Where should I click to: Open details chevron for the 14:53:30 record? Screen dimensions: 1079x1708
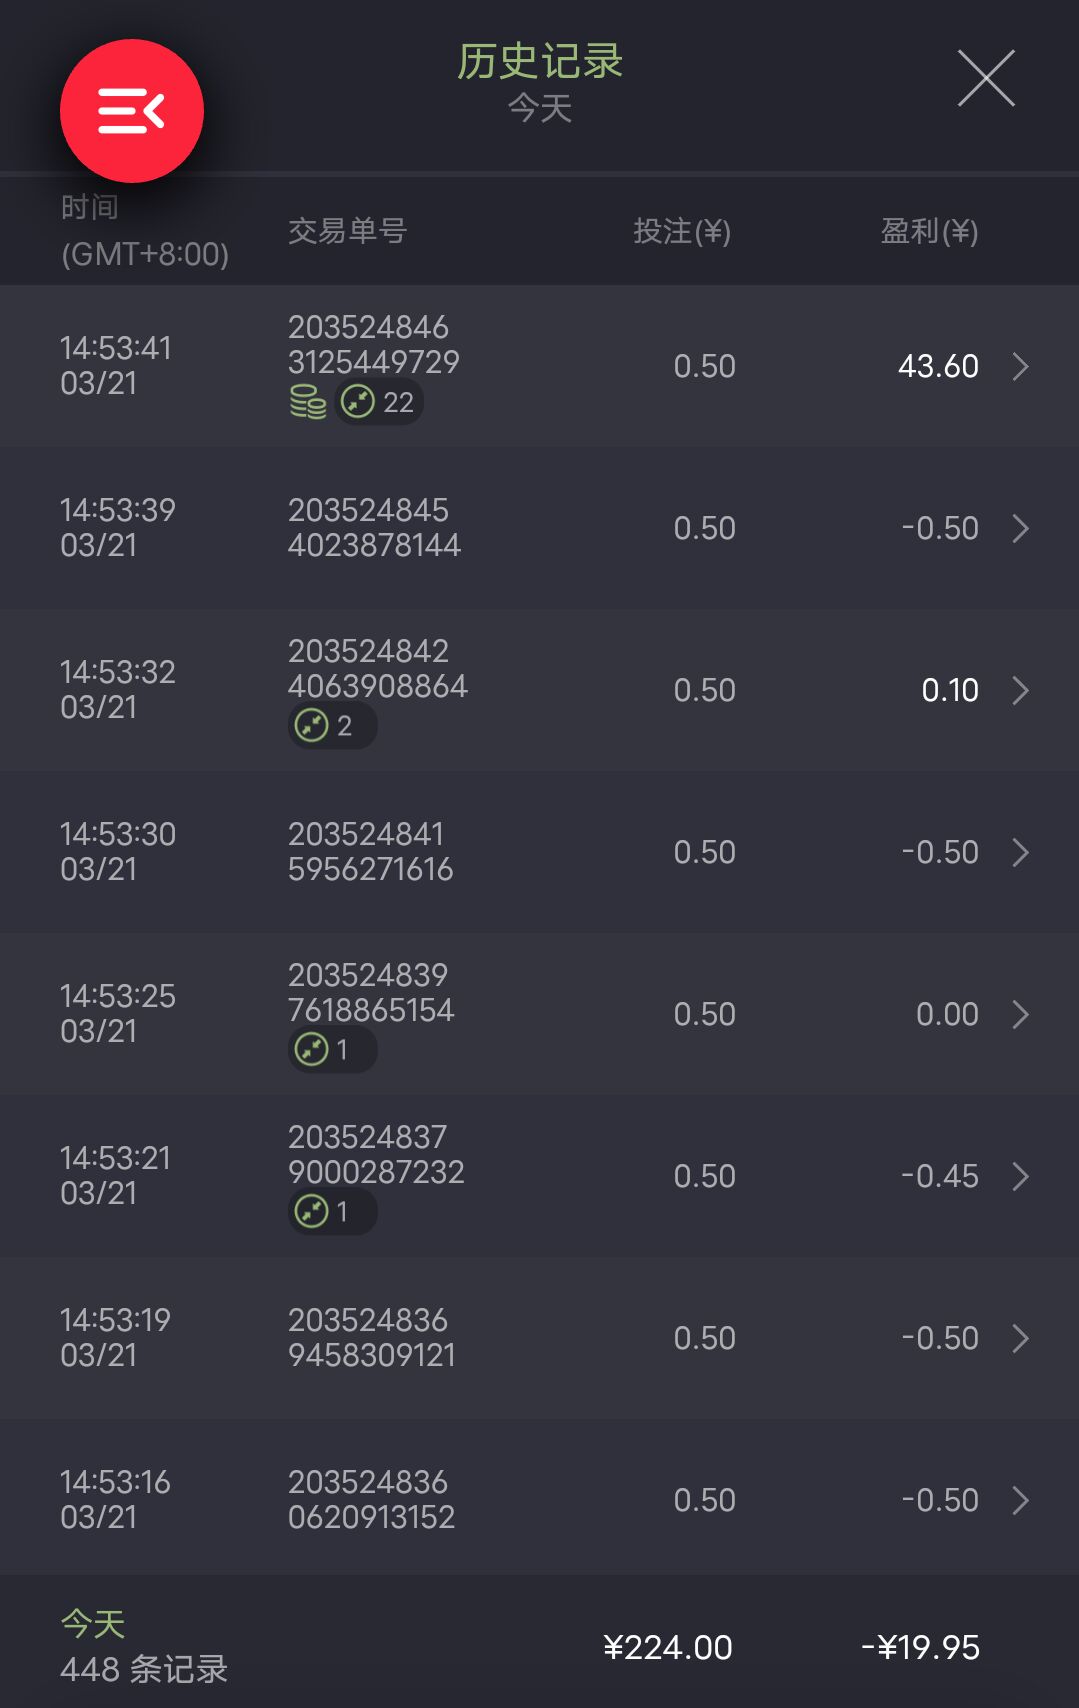[x=1020, y=852]
